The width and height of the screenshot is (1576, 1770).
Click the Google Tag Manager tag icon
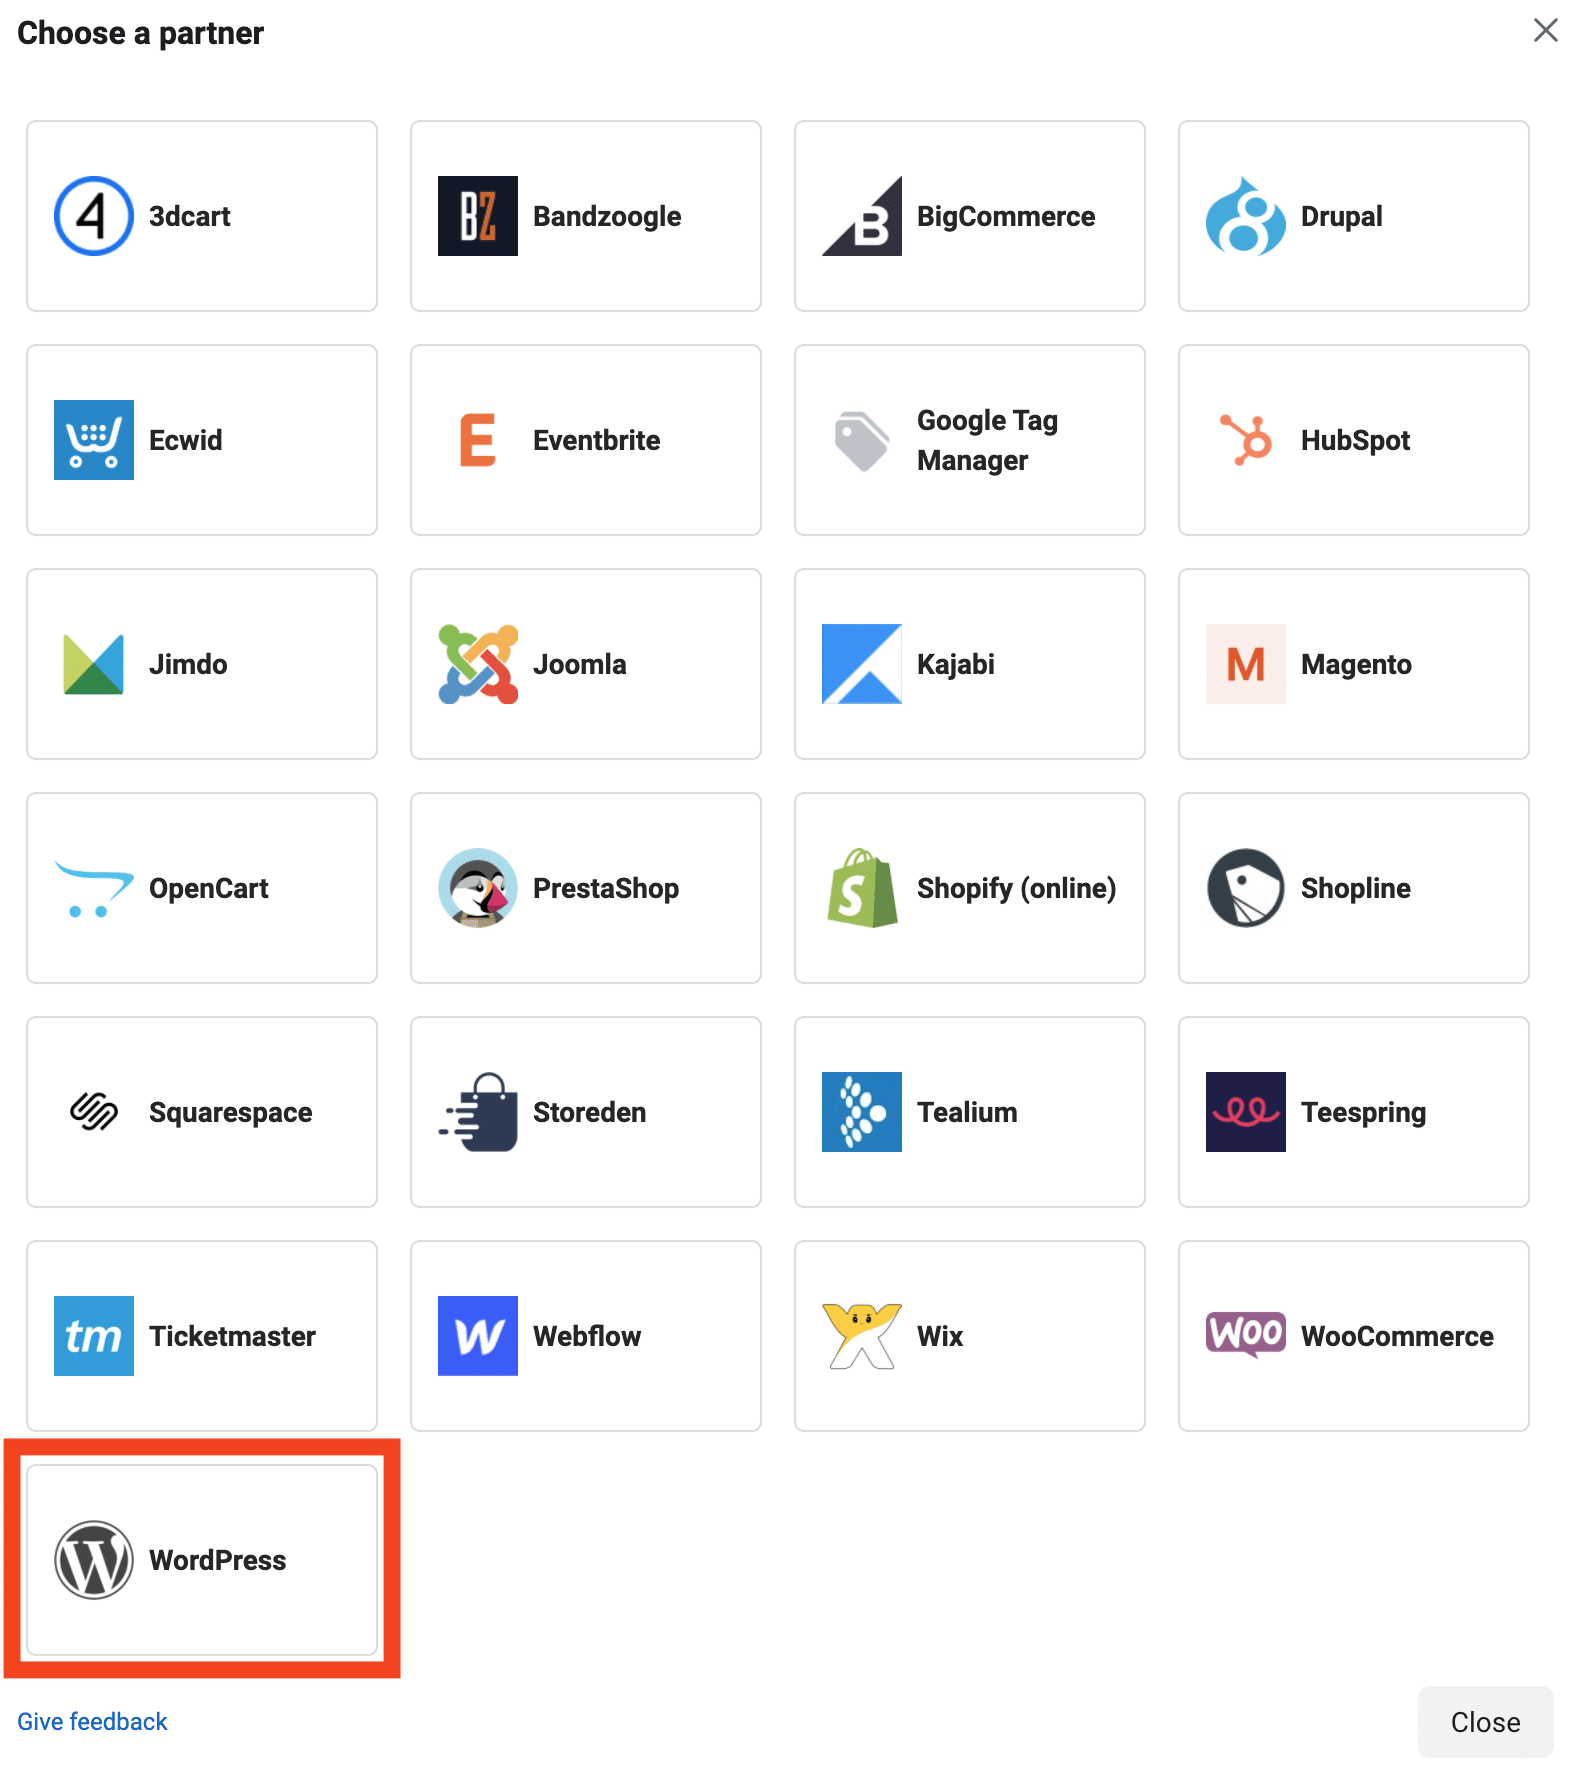tap(862, 440)
